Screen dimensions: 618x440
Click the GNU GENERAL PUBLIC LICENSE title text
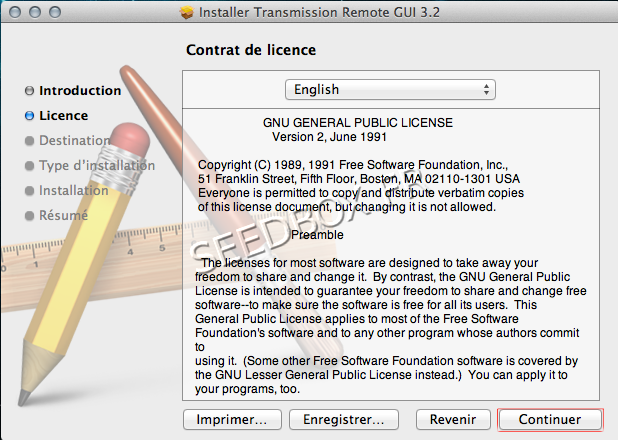357,122
